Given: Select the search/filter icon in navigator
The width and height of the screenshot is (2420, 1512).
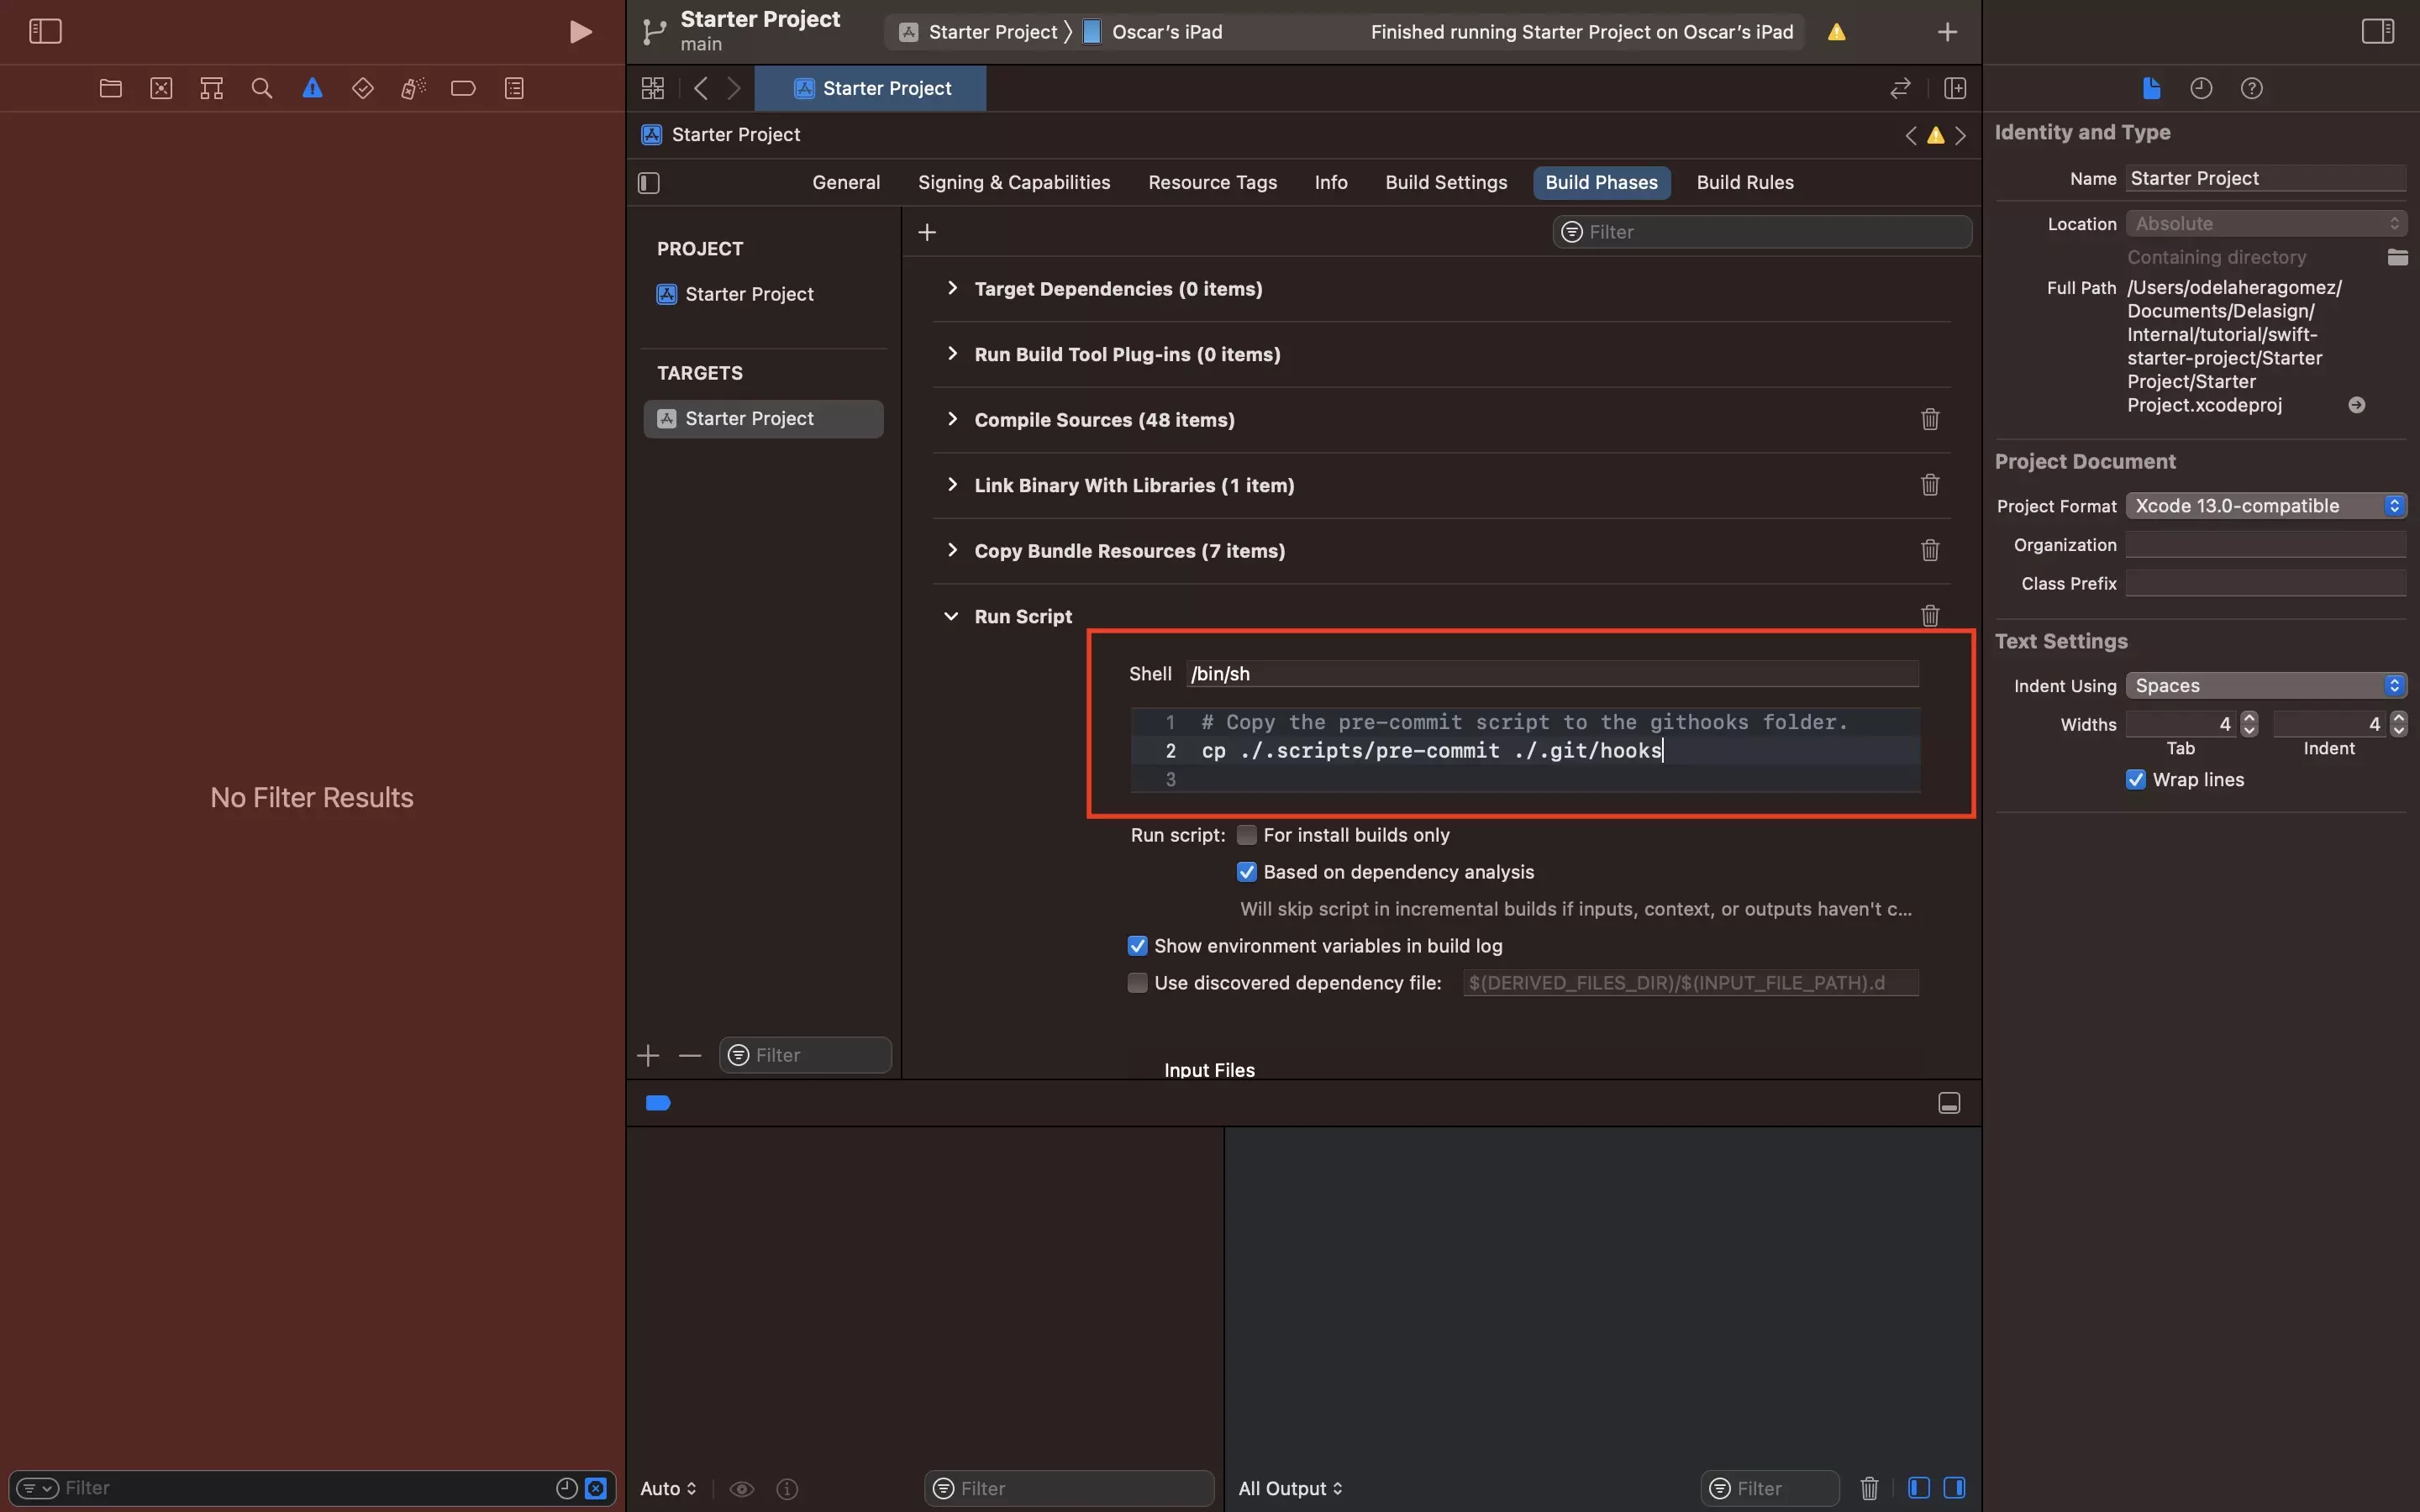Looking at the screenshot, I should (261, 87).
